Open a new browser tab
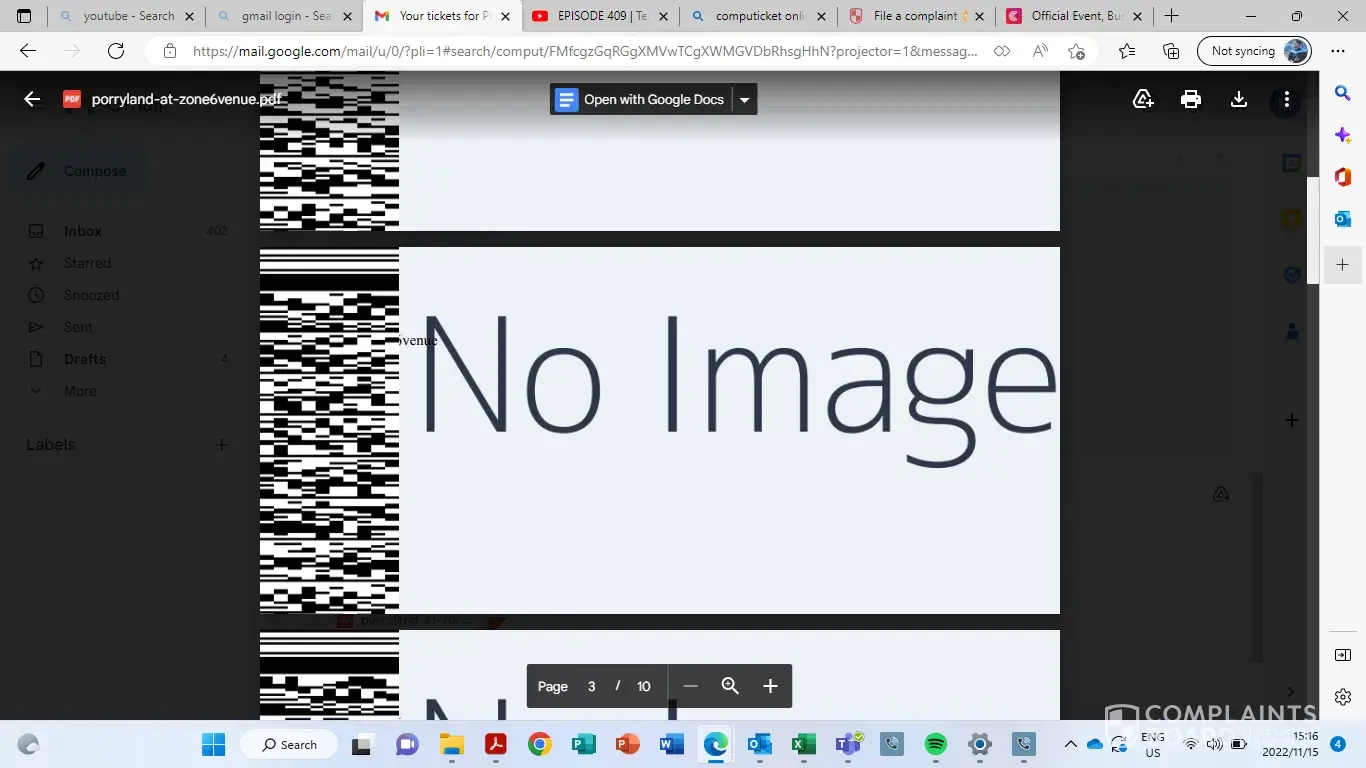Image resolution: width=1366 pixels, height=768 pixels. (1172, 16)
